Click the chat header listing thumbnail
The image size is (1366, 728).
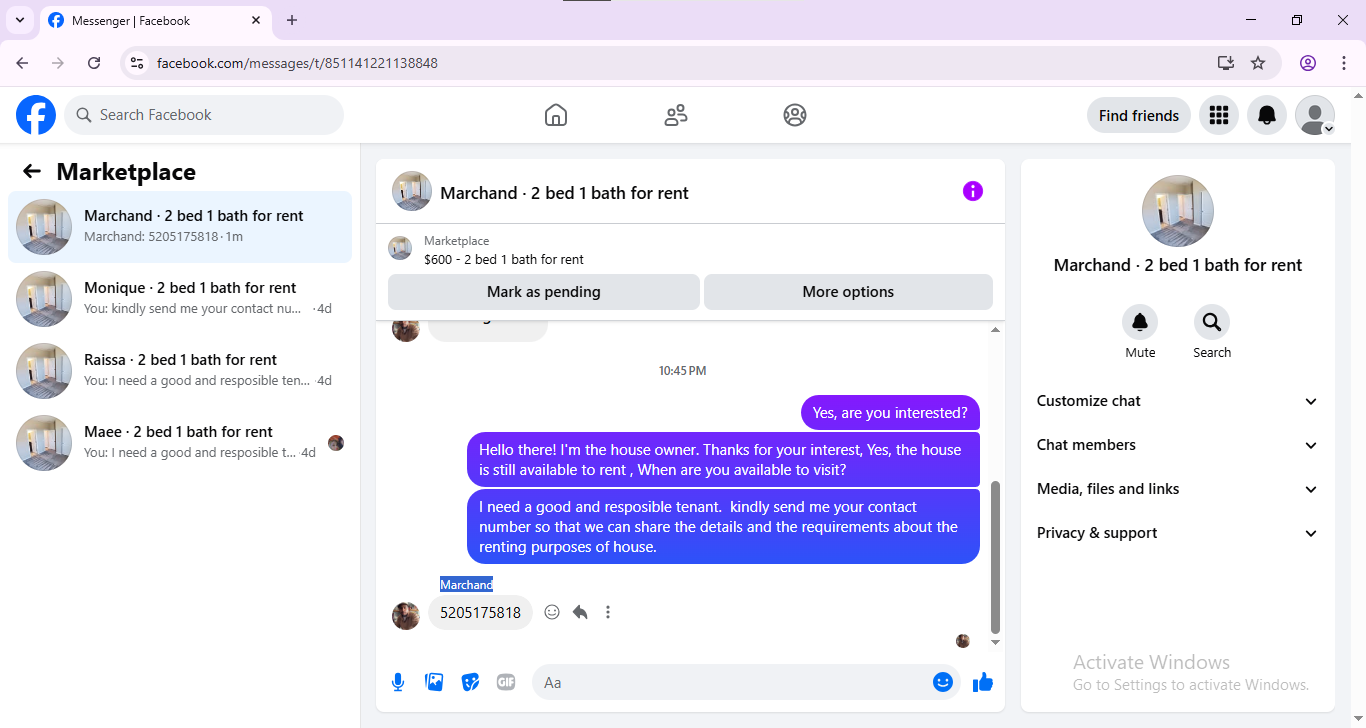coord(412,191)
